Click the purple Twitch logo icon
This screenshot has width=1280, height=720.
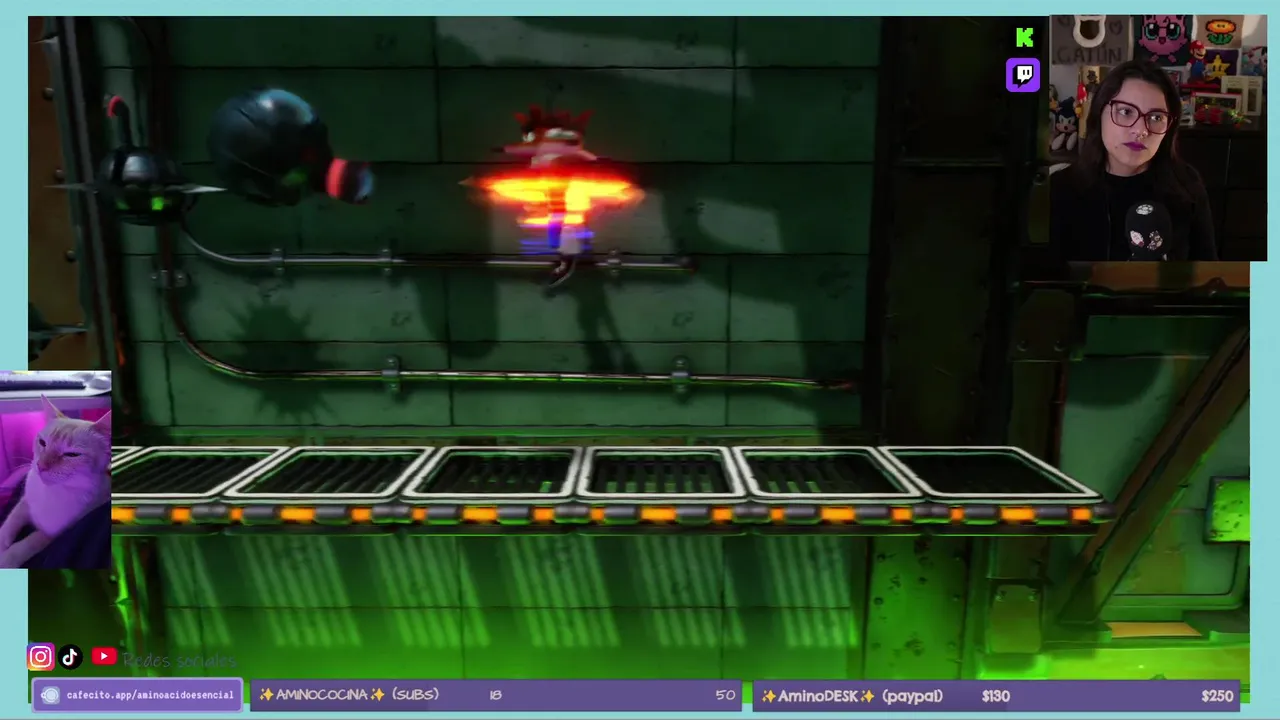coord(1023,75)
